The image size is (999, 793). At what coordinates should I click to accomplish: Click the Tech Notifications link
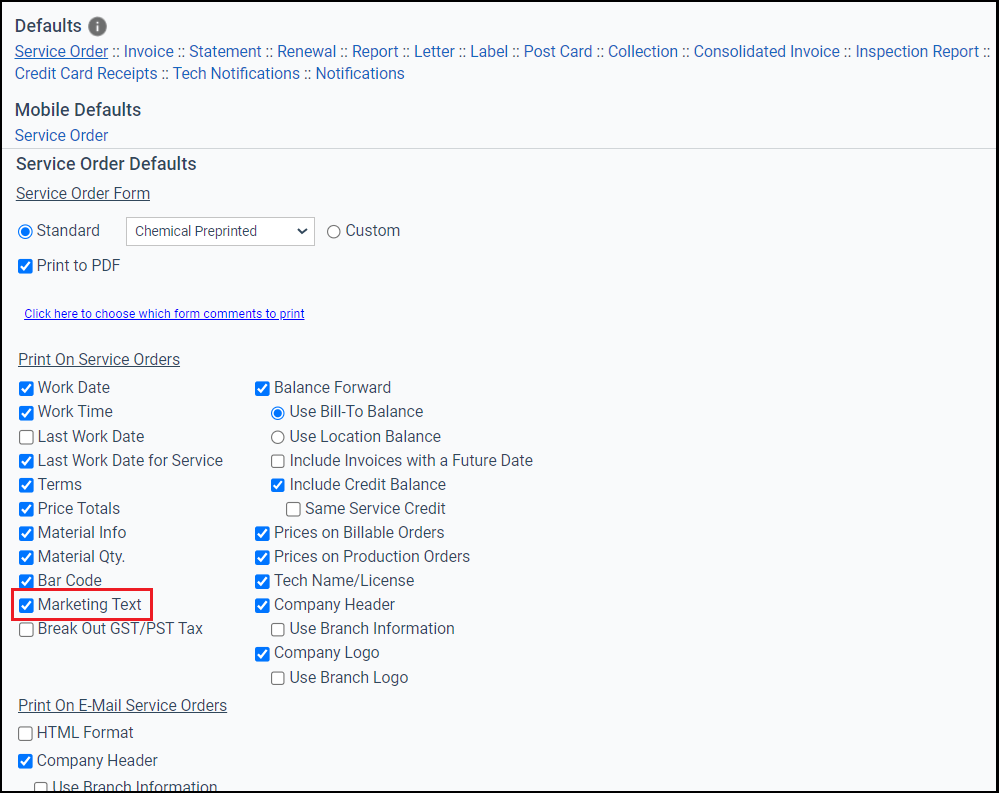236,74
